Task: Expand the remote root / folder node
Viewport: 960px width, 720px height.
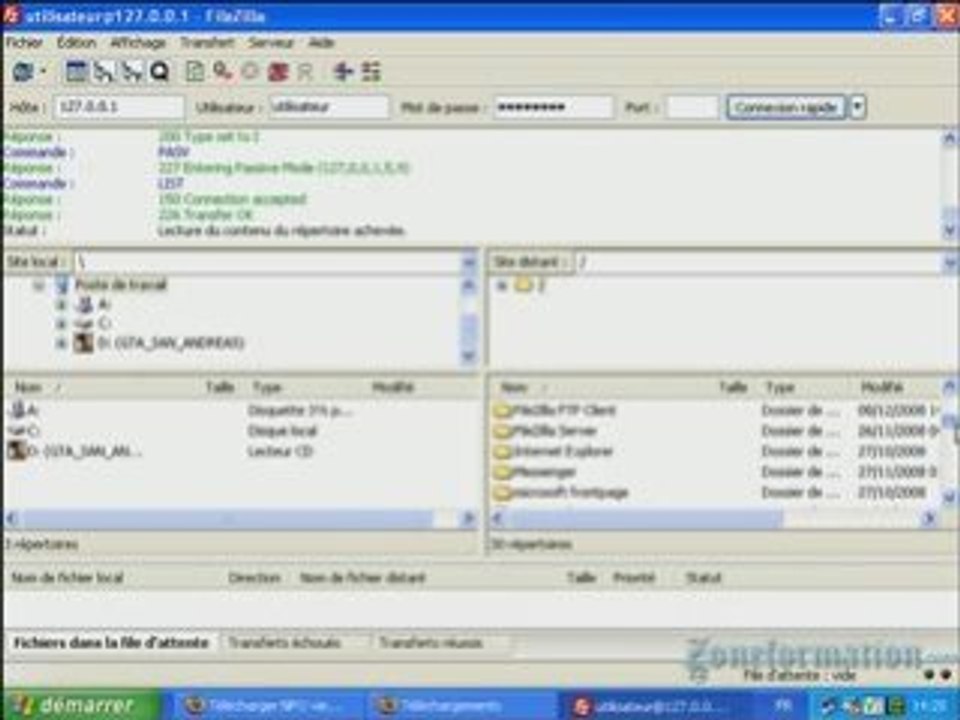Action: 501,285
